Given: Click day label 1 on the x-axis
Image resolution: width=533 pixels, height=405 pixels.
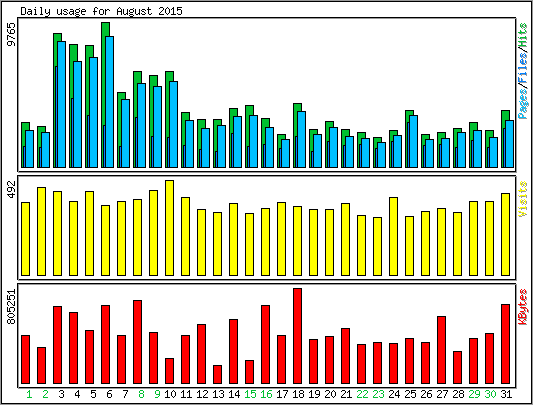Looking at the screenshot, I should pyautogui.click(x=29, y=394).
